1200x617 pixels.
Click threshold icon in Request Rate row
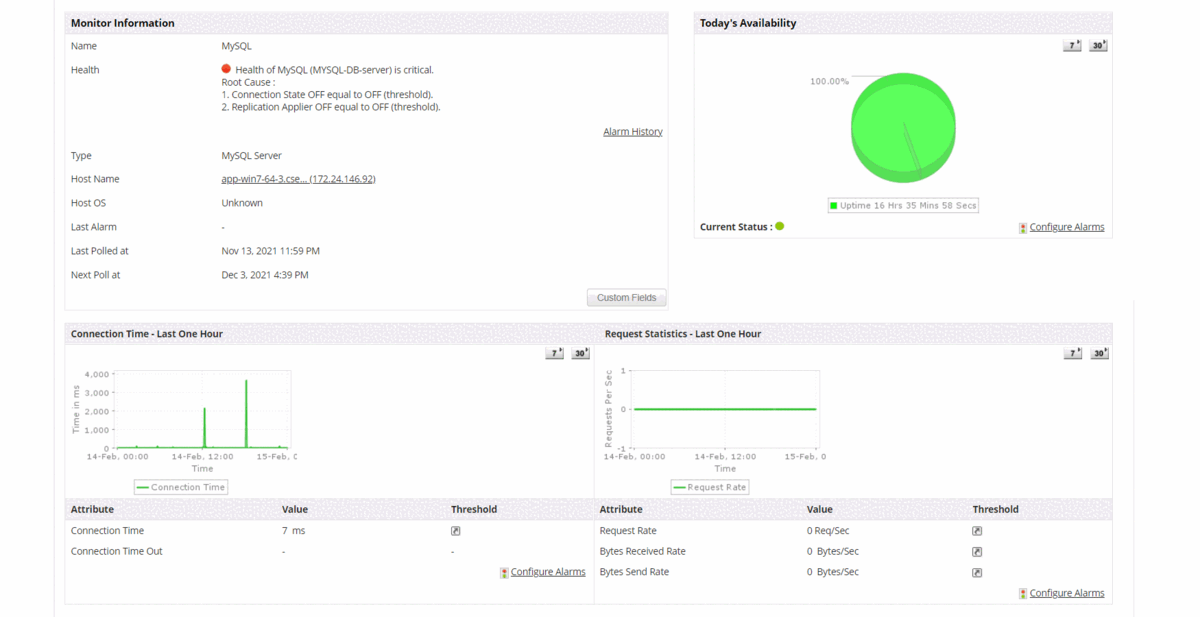pos(977,531)
